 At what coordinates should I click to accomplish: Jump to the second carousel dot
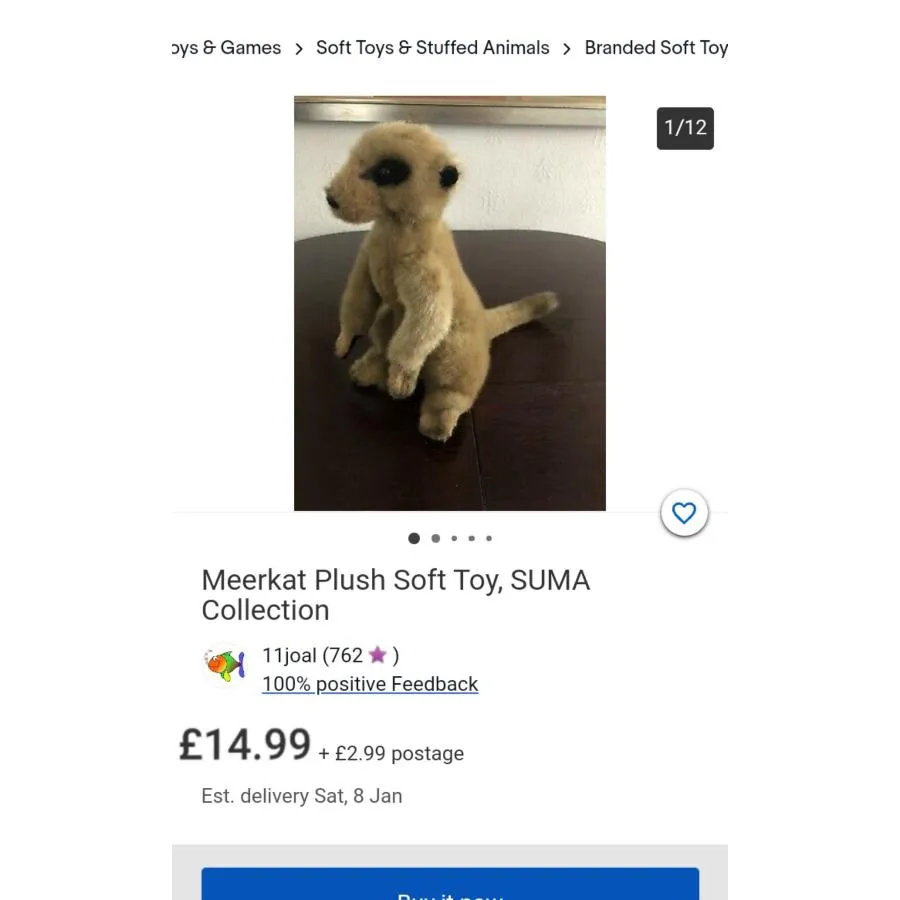pos(435,538)
